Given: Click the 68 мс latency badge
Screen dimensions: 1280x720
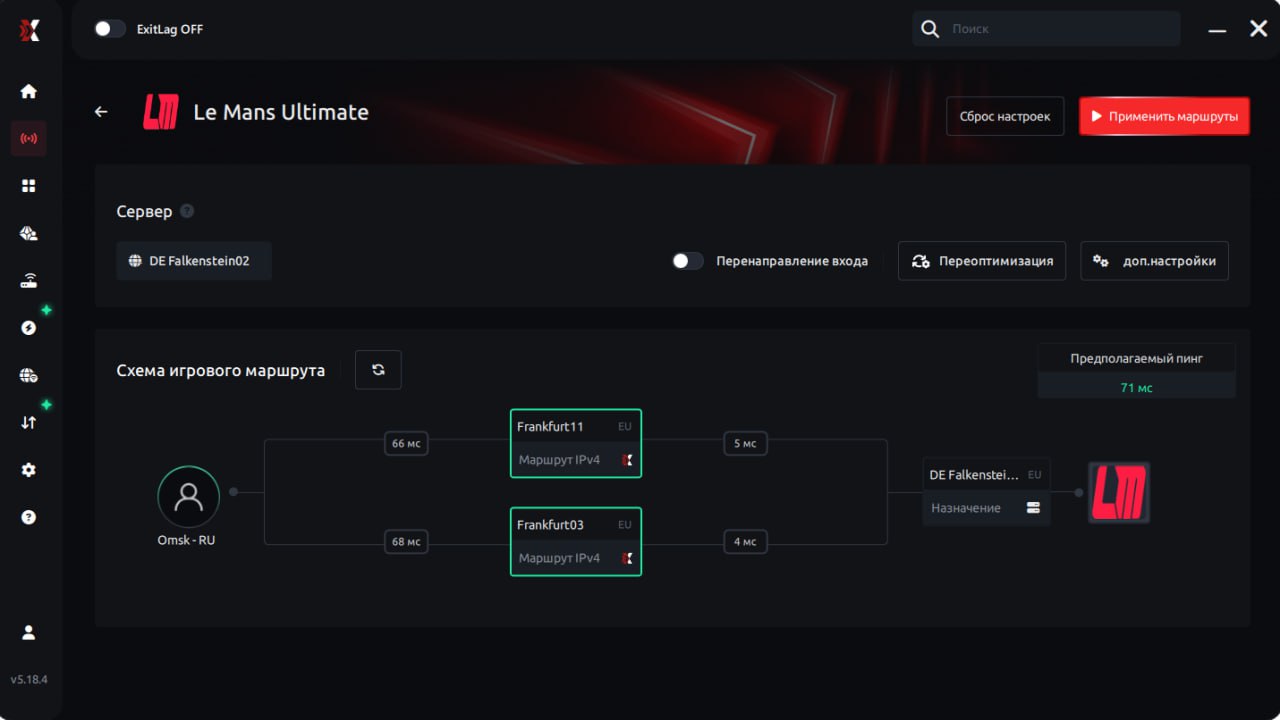Looking at the screenshot, I should click(406, 541).
